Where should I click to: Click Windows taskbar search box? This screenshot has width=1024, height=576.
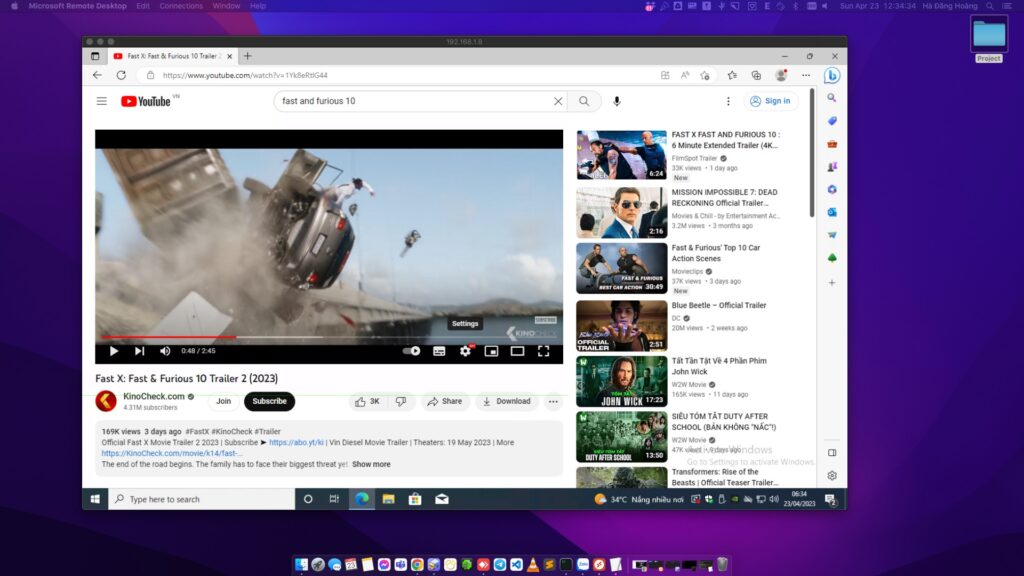202,499
